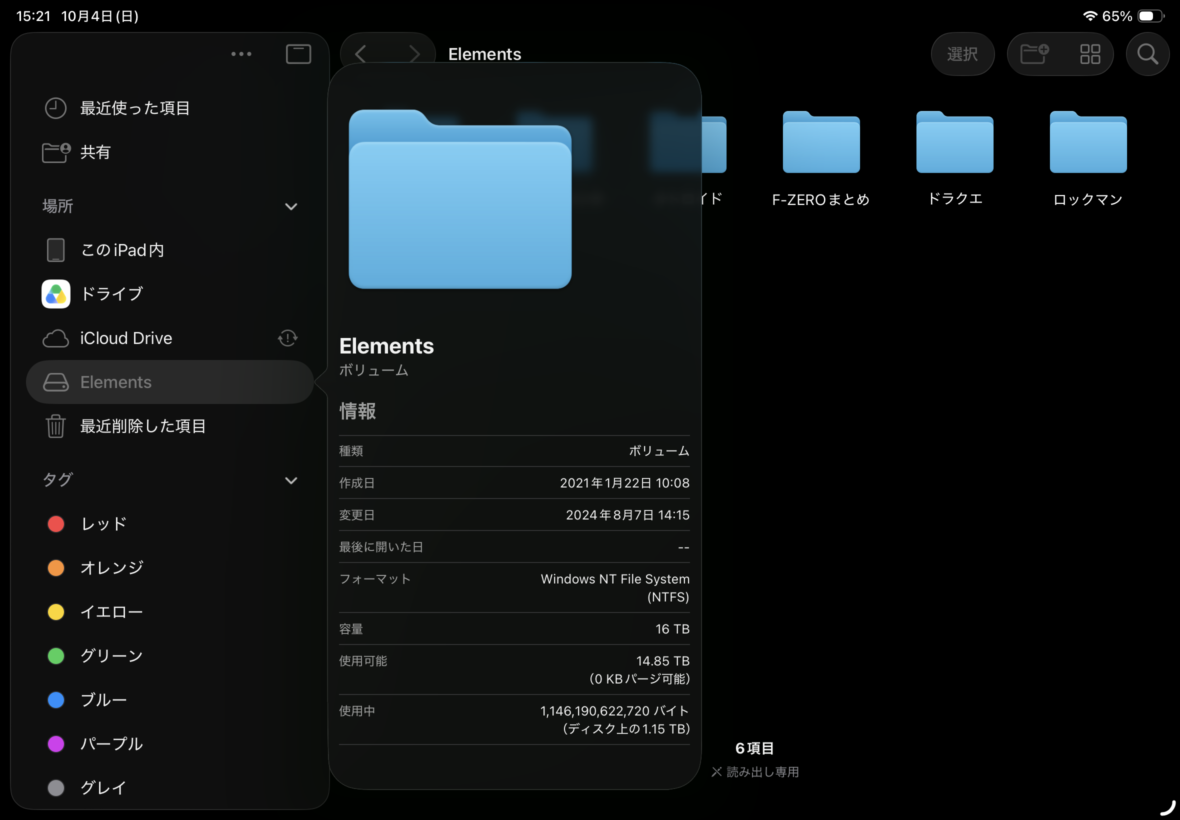Collapse the 場所 section chevron
The width and height of the screenshot is (1180, 820).
coord(291,206)
